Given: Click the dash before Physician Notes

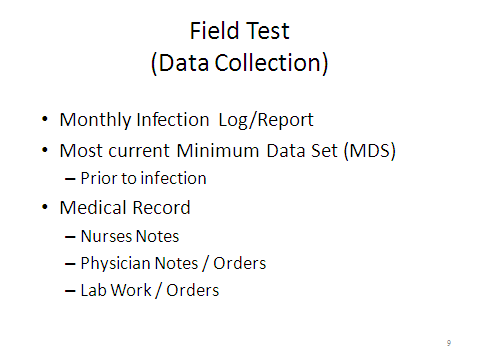Looking at the screenshot, I should pyautogui.click(x=70, y=264).
